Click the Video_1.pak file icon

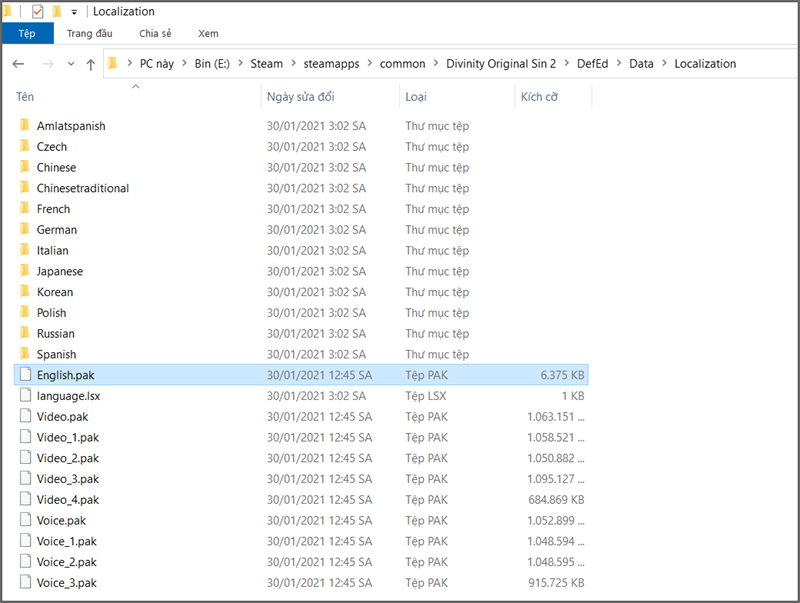(x=25, y=437)
